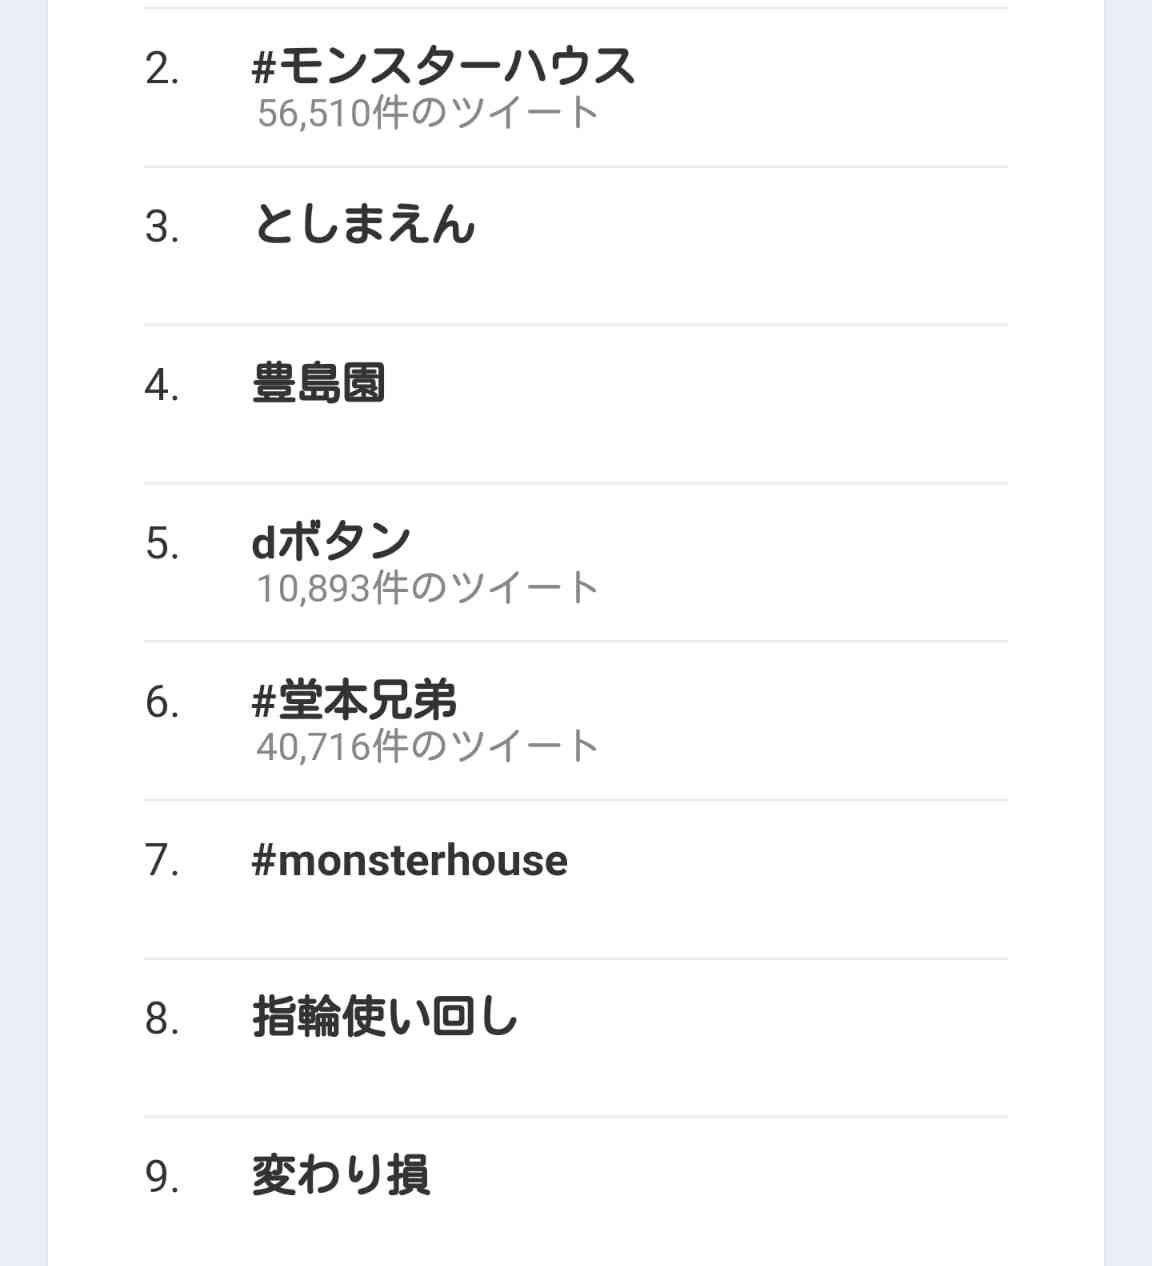This screenshot has width=1152, height=1266.
Task: Click rank number 7 beside #monsterhouse
Action: [x=162, y=860]
